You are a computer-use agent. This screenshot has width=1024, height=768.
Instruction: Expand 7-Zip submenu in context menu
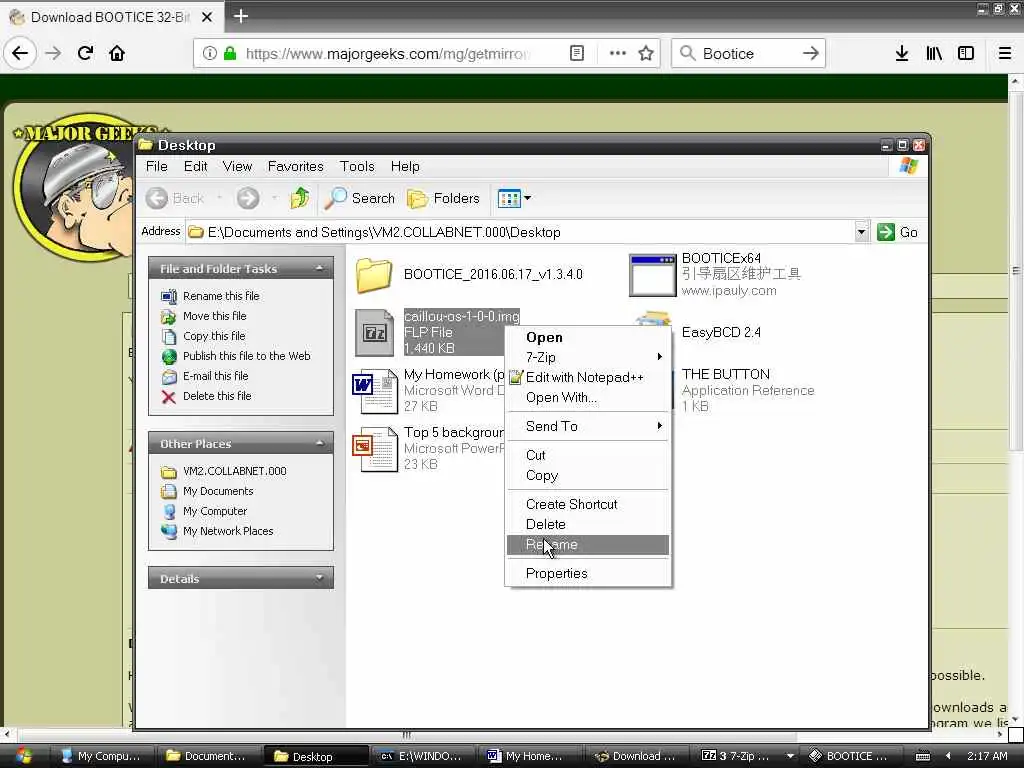pyautogui.click(x=588, y=357)
